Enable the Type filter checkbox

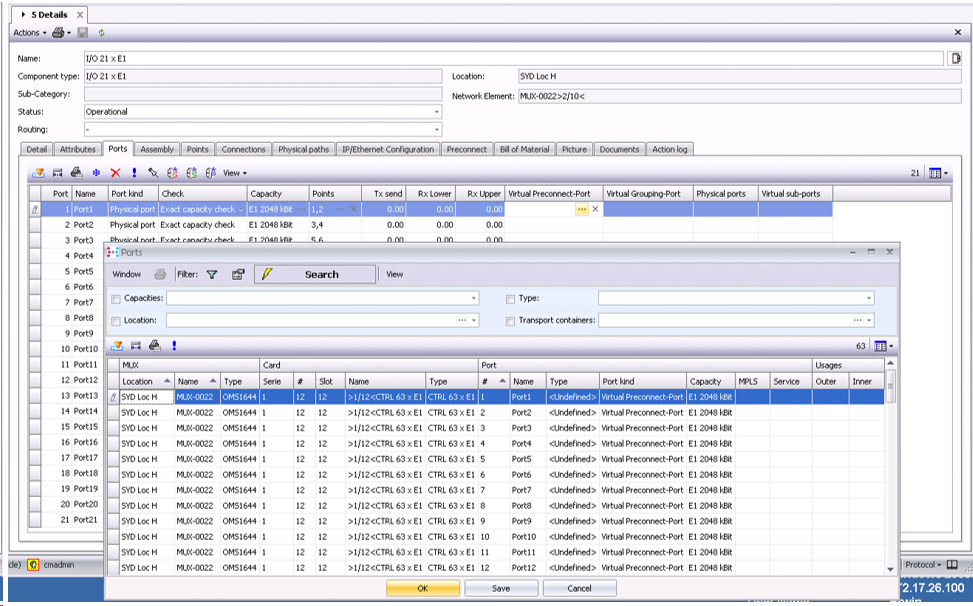pos(510,299)
